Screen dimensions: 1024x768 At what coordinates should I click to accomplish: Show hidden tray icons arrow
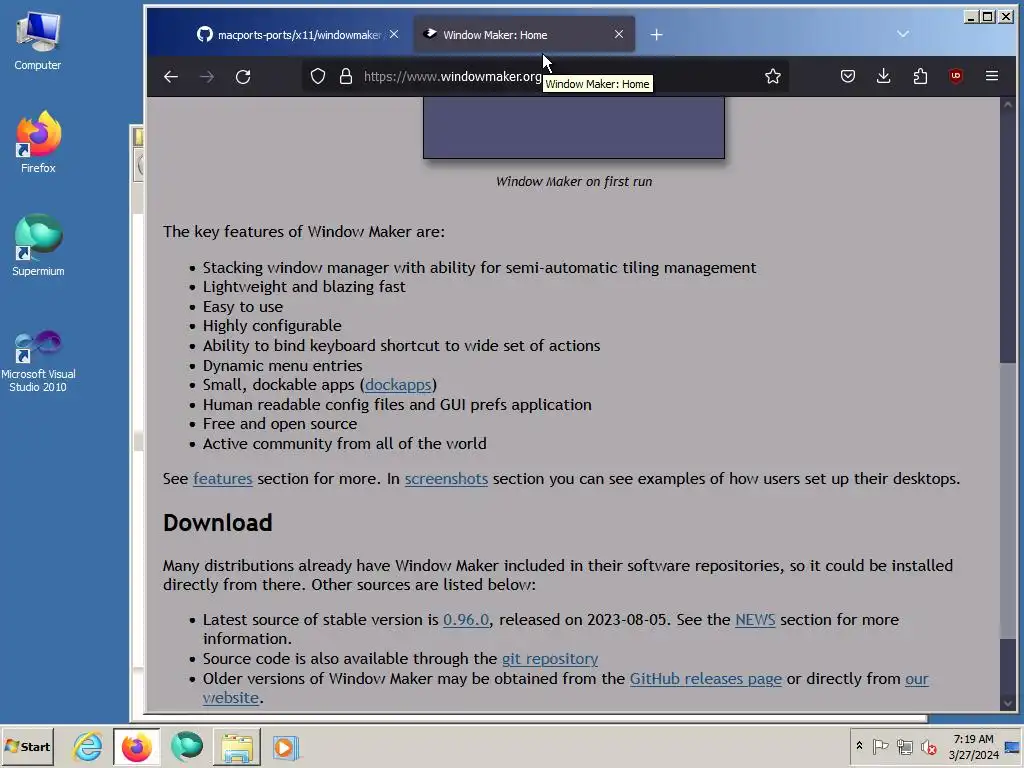point(859,746)
